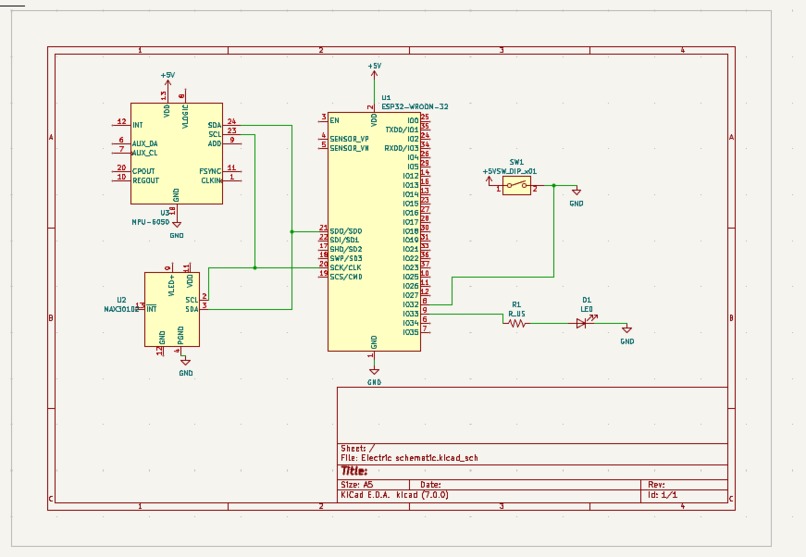Click the +5V power arrow beside SW1
Screen dimensions: 806x557
[x=489, y=180]
